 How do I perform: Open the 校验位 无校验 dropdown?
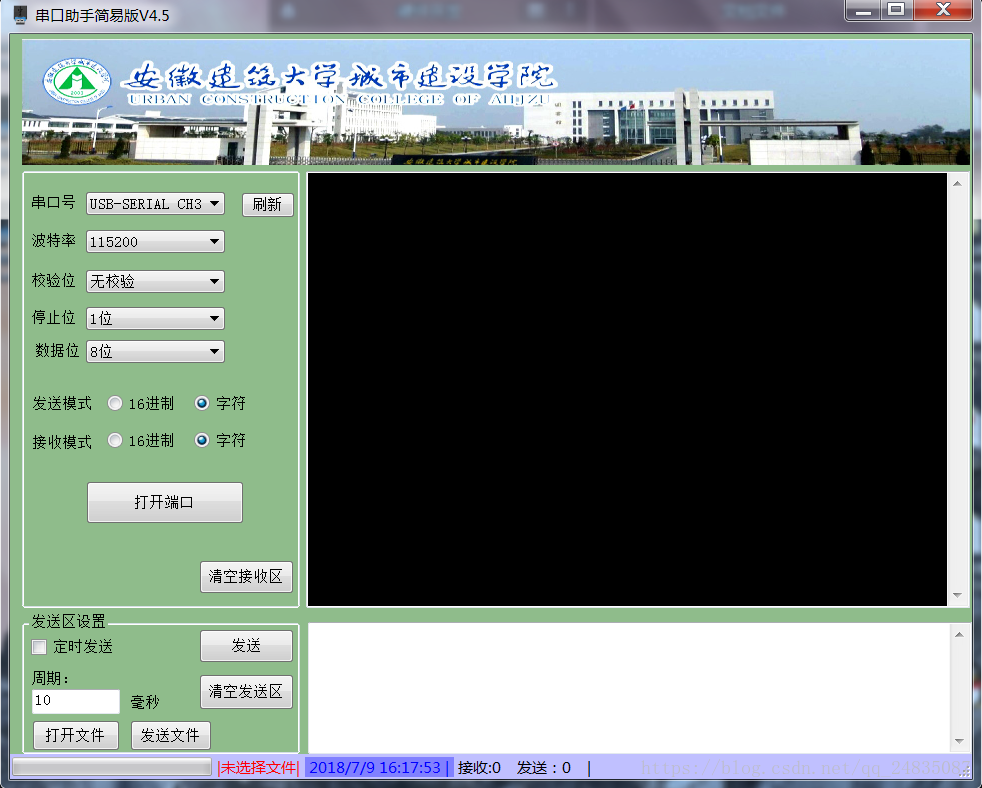[155, 281]
